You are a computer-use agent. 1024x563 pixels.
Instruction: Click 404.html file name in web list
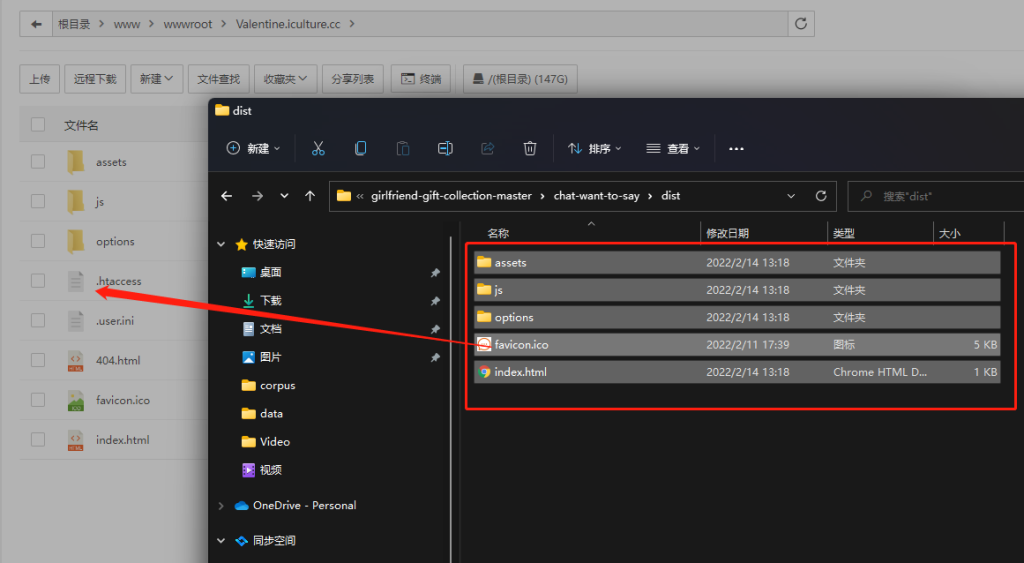tap(118, 361)
